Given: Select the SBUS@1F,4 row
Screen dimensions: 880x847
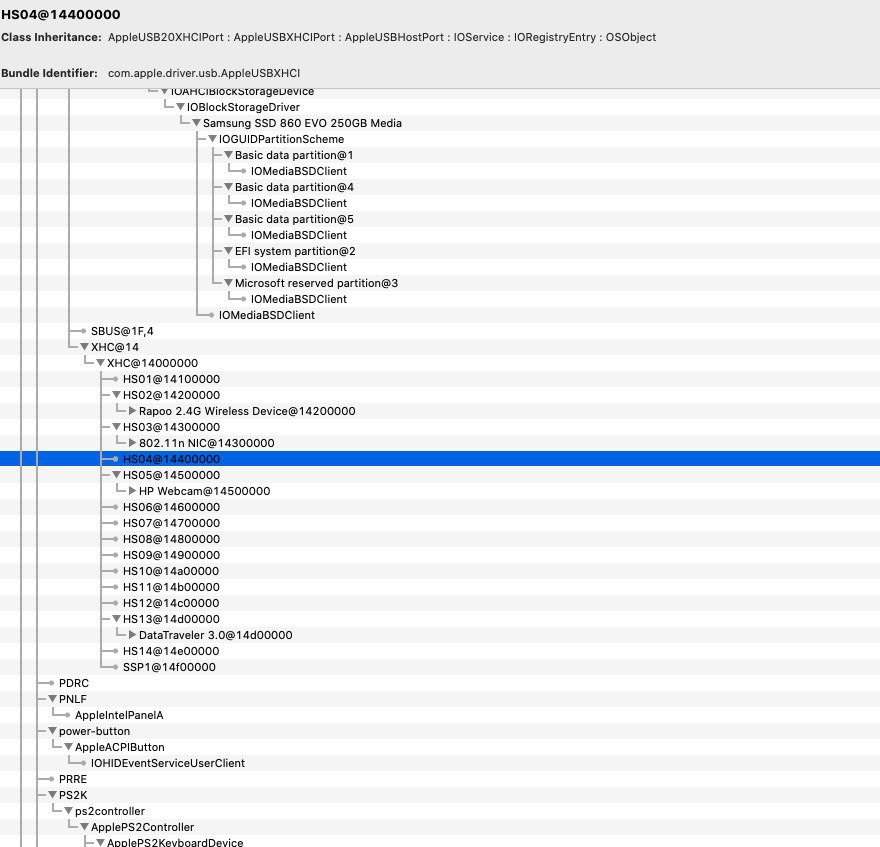Looking at the screenshot, I should tap(440, 331).
